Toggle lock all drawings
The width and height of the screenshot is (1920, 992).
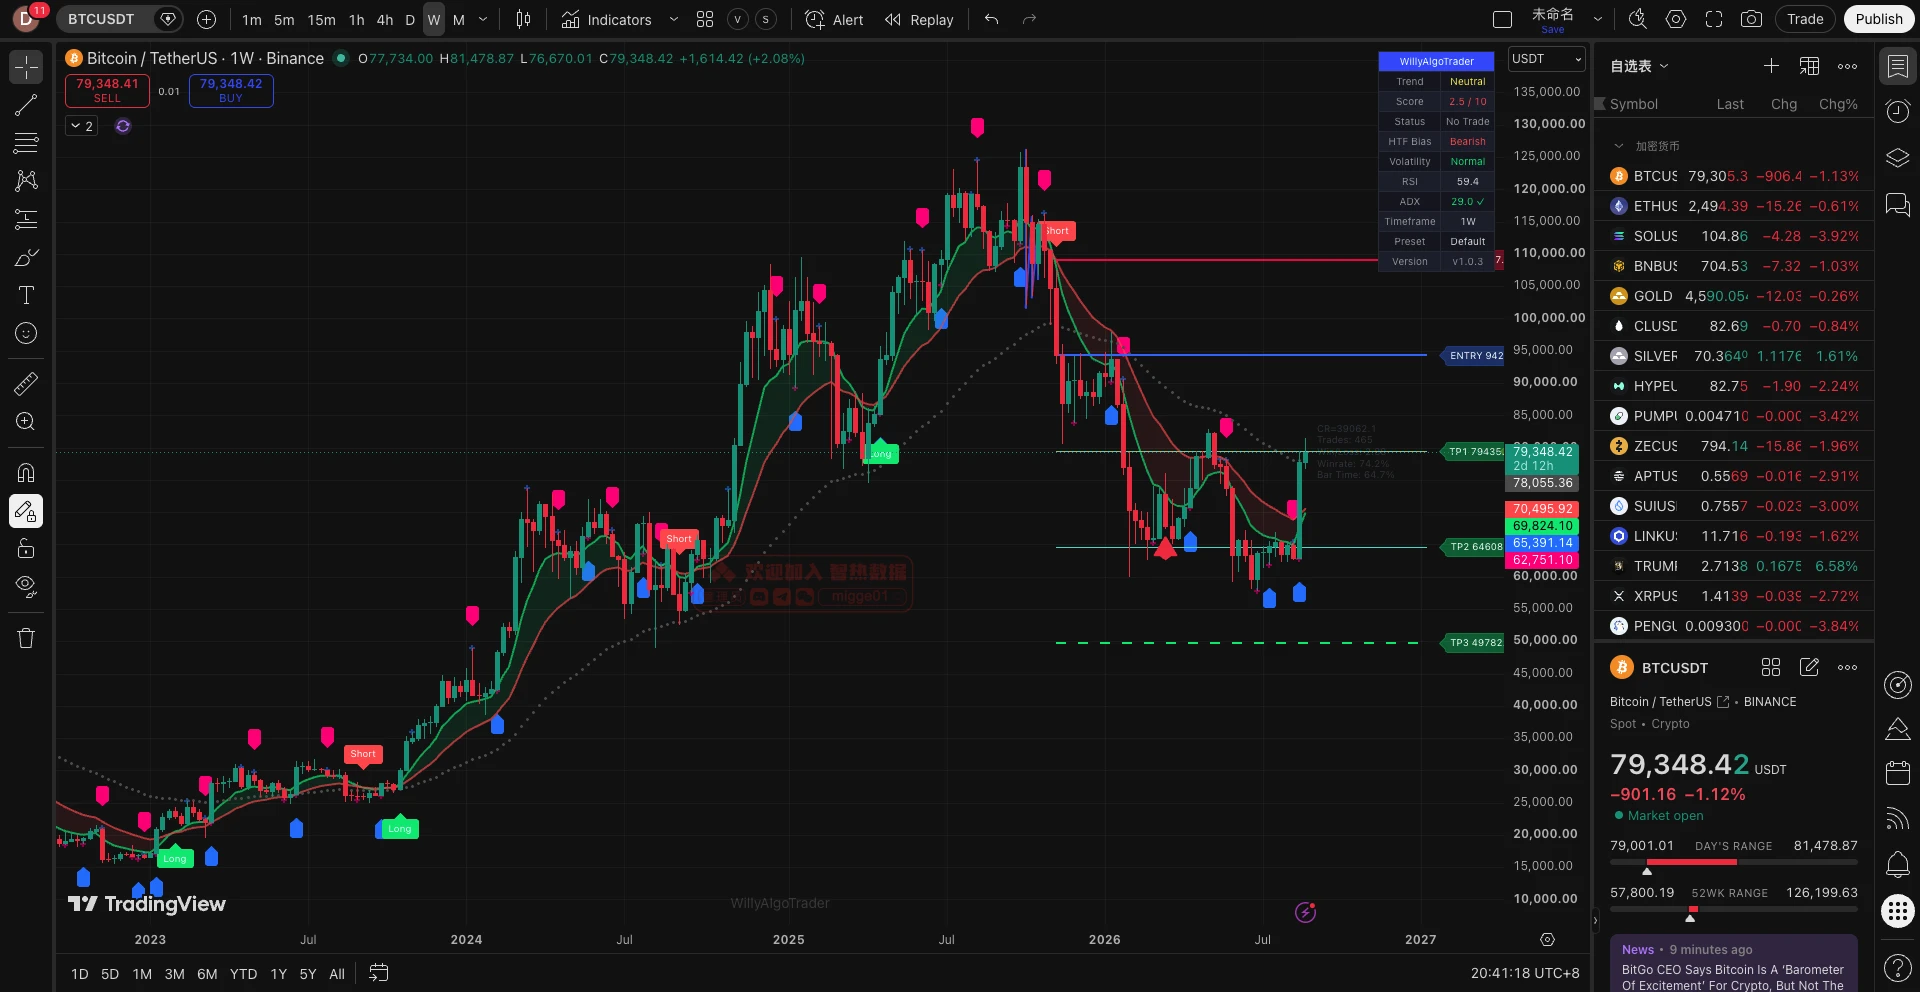coord(26,548)
